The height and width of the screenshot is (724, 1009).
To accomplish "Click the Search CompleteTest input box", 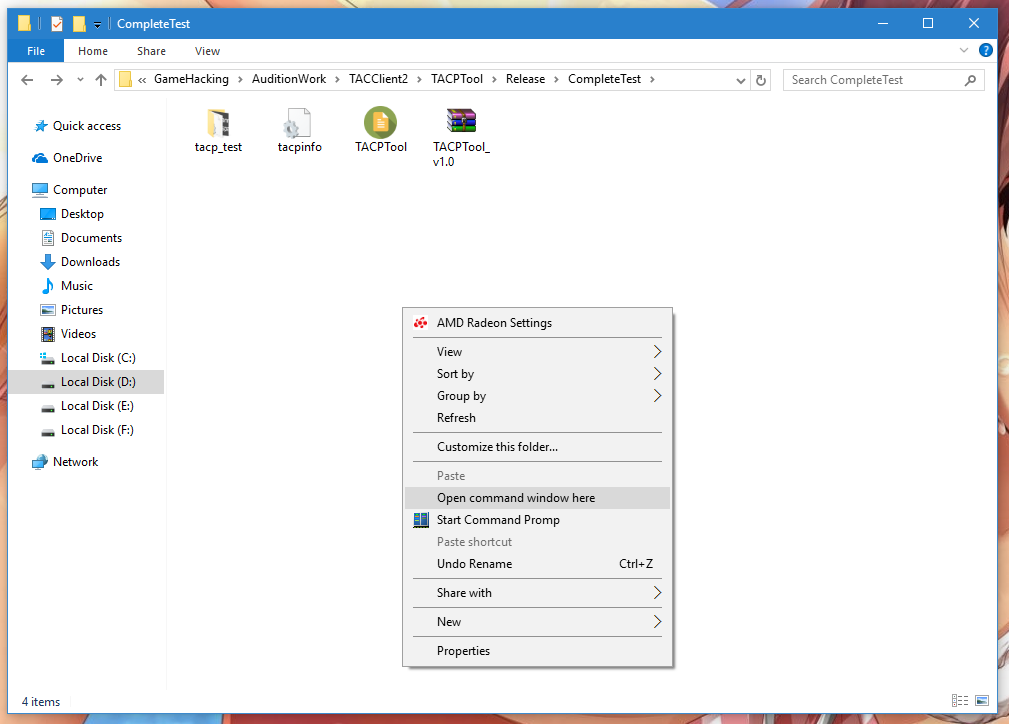I will [875, 80].
